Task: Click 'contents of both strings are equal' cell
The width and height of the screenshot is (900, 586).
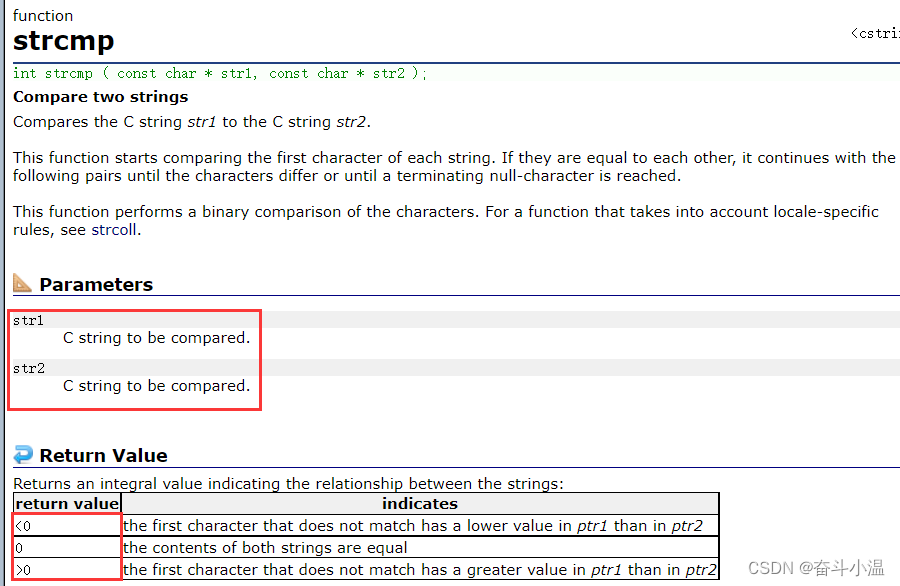Action: point(420,548)
